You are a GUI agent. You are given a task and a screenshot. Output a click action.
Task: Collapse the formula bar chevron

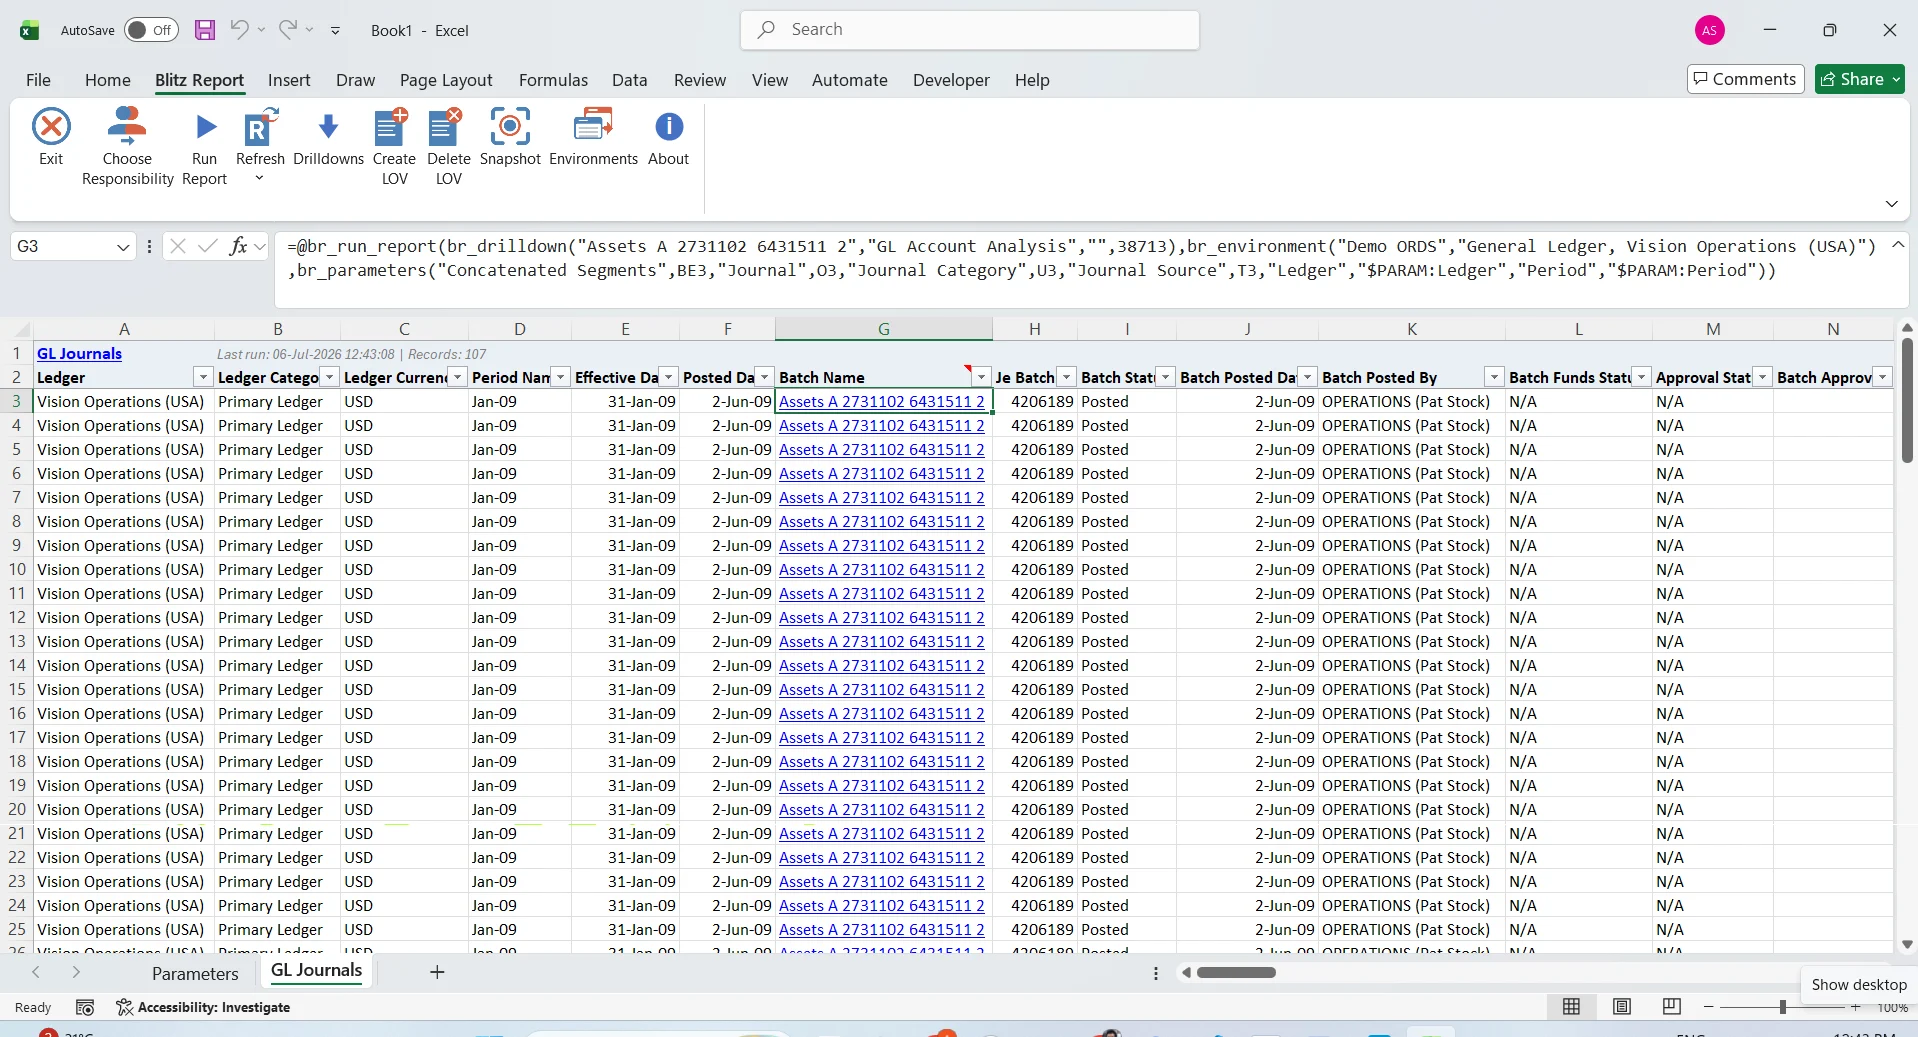tap(1897, 245)
